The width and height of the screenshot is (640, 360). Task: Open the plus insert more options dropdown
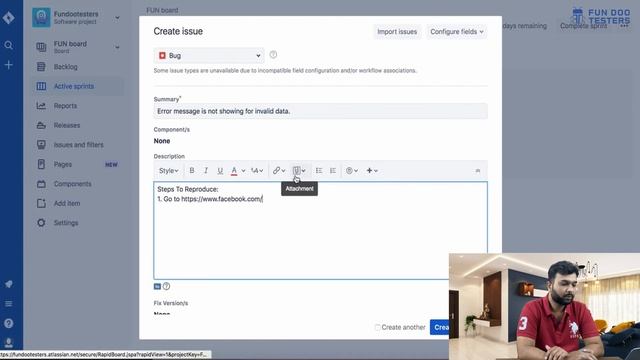pyautogui.click(x=372, y=171)
